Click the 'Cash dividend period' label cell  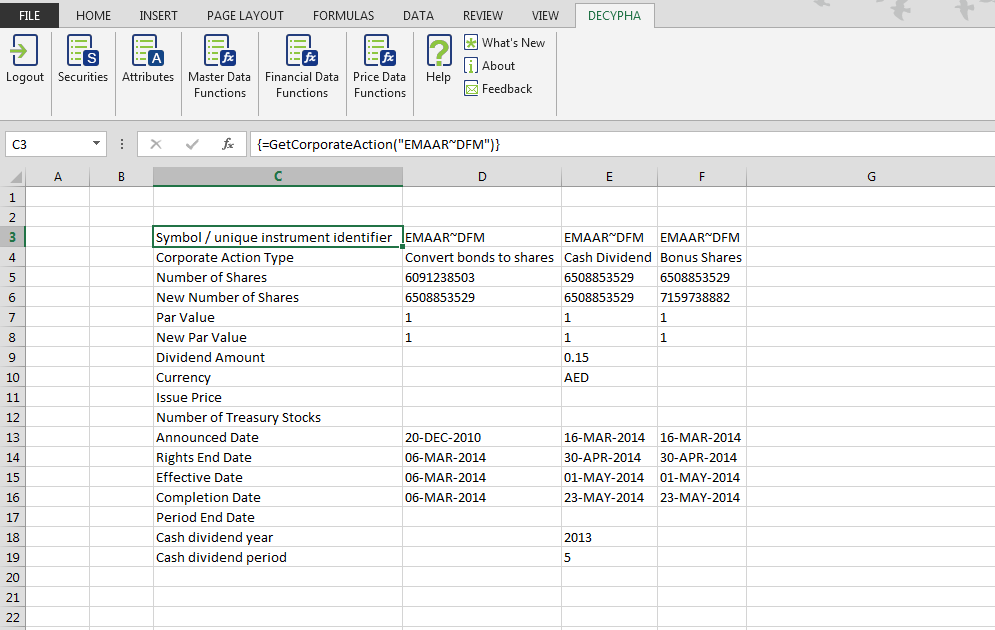[278, 558]
